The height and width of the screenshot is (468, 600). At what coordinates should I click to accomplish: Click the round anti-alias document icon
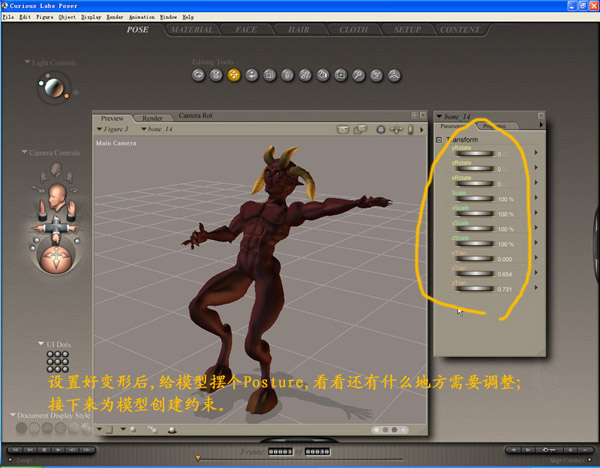pyautogui.click(x=380, y=130)
